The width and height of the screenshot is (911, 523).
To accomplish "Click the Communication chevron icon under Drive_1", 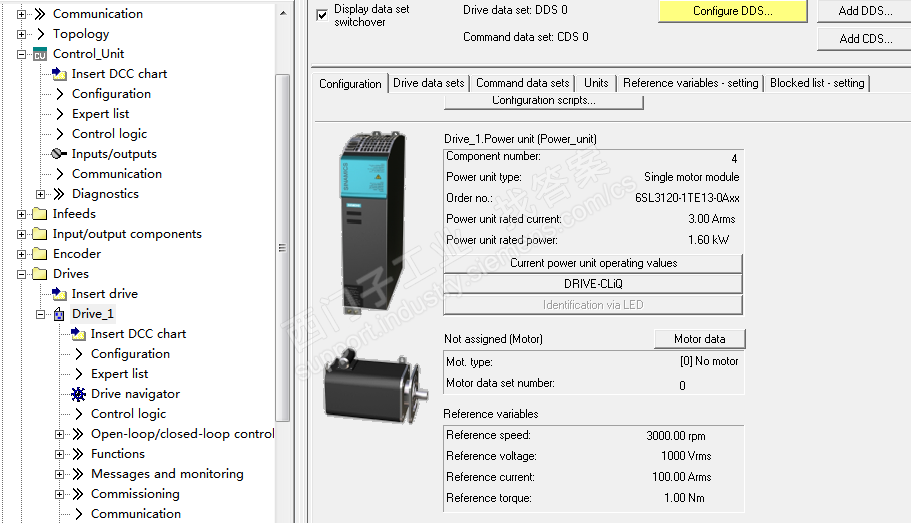I will coord(79,514).
